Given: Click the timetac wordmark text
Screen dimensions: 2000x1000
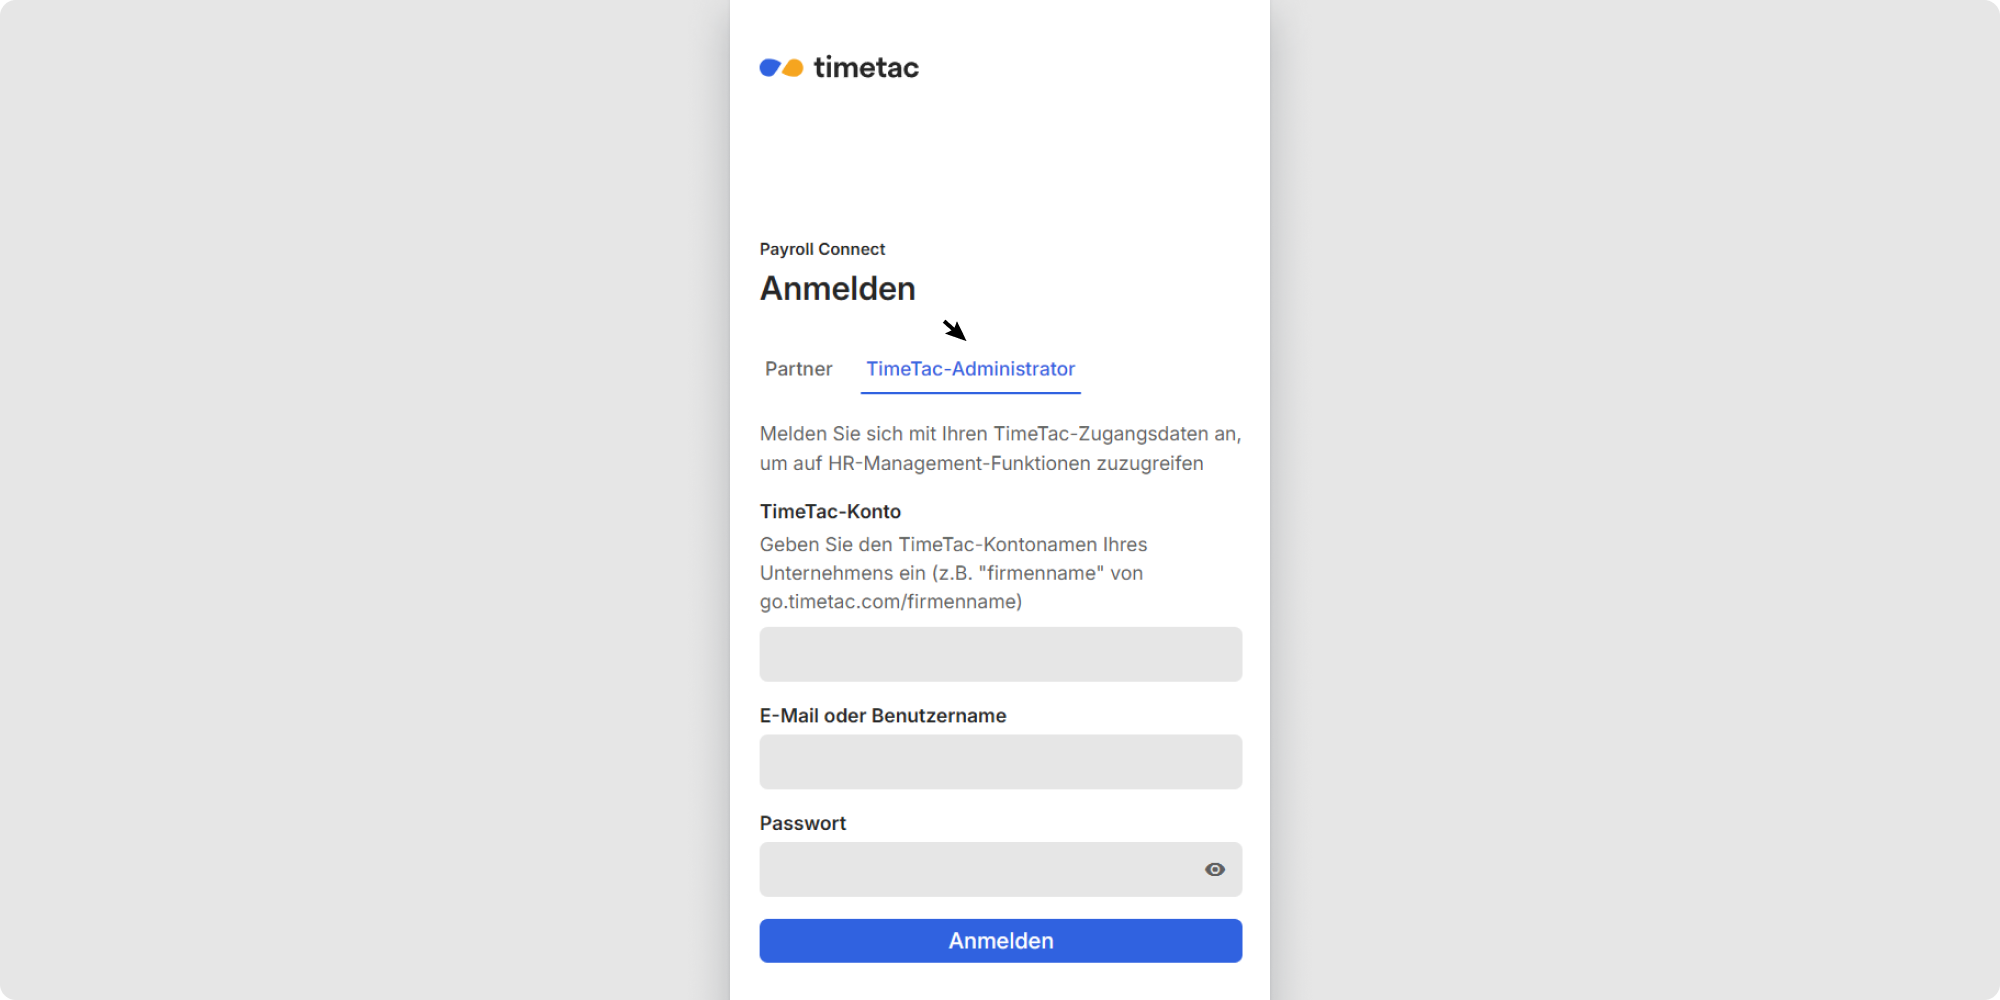Looking at the screenshot, I should (866, 67).
